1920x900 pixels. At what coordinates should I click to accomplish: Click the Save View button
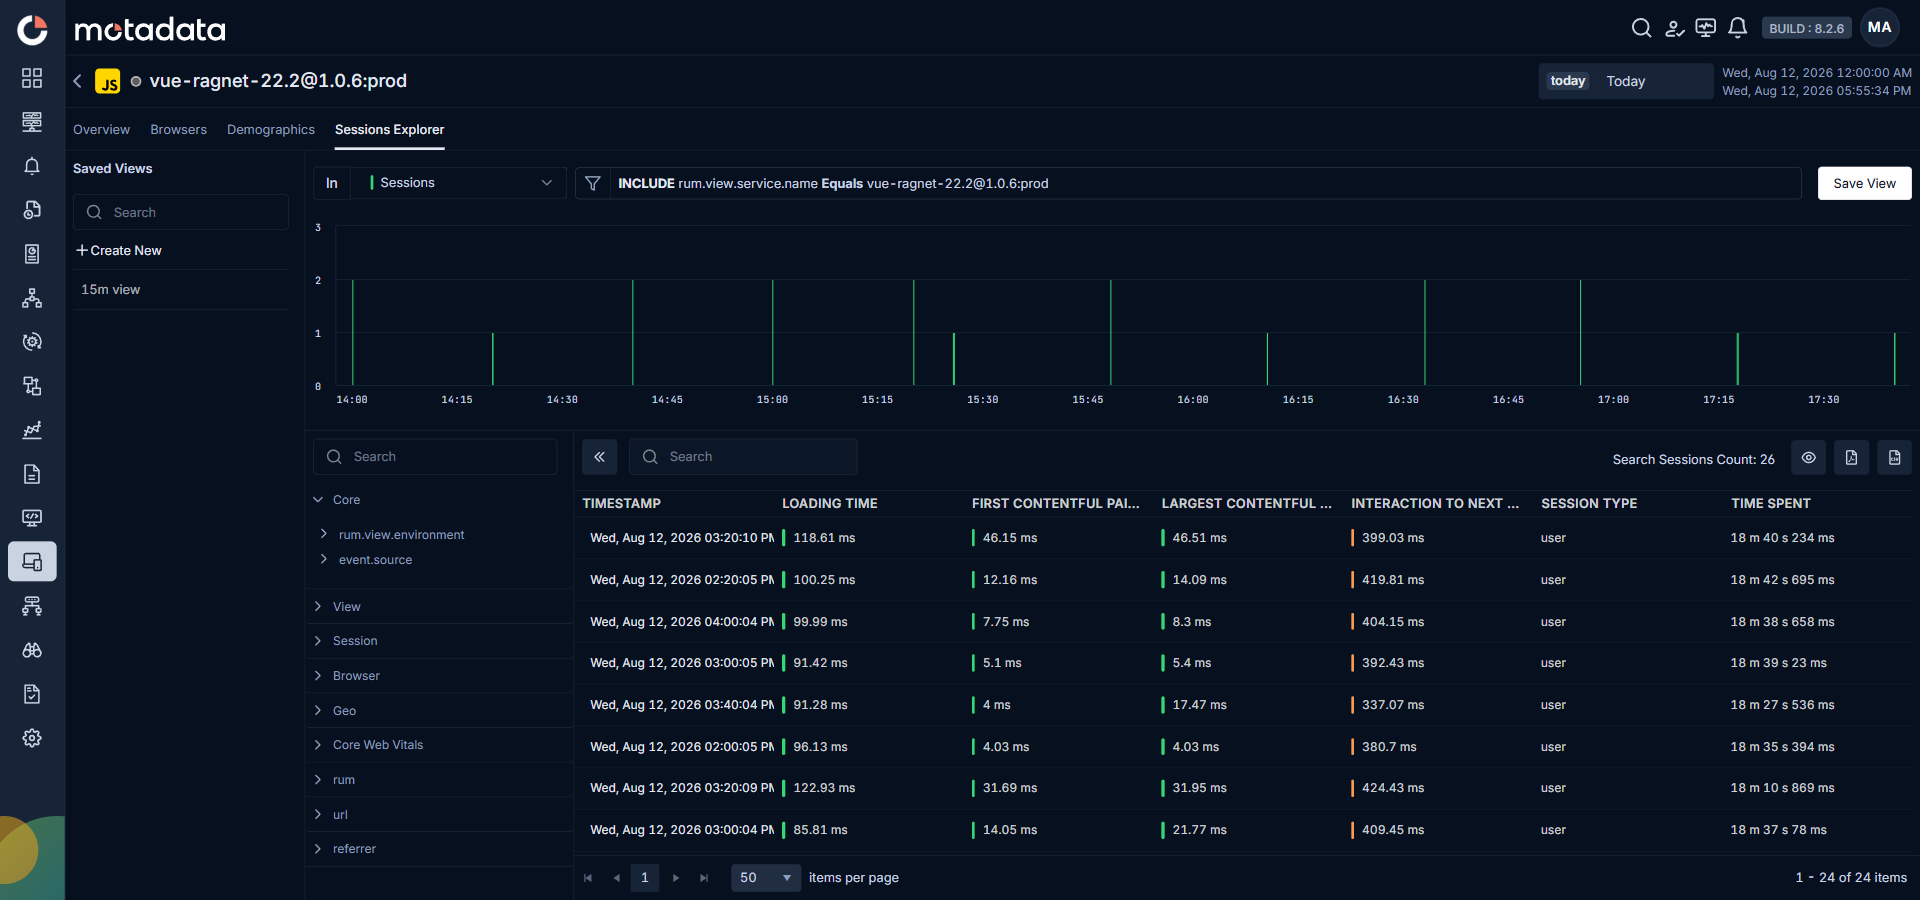pyautogui.click(x=1864, y=183)
